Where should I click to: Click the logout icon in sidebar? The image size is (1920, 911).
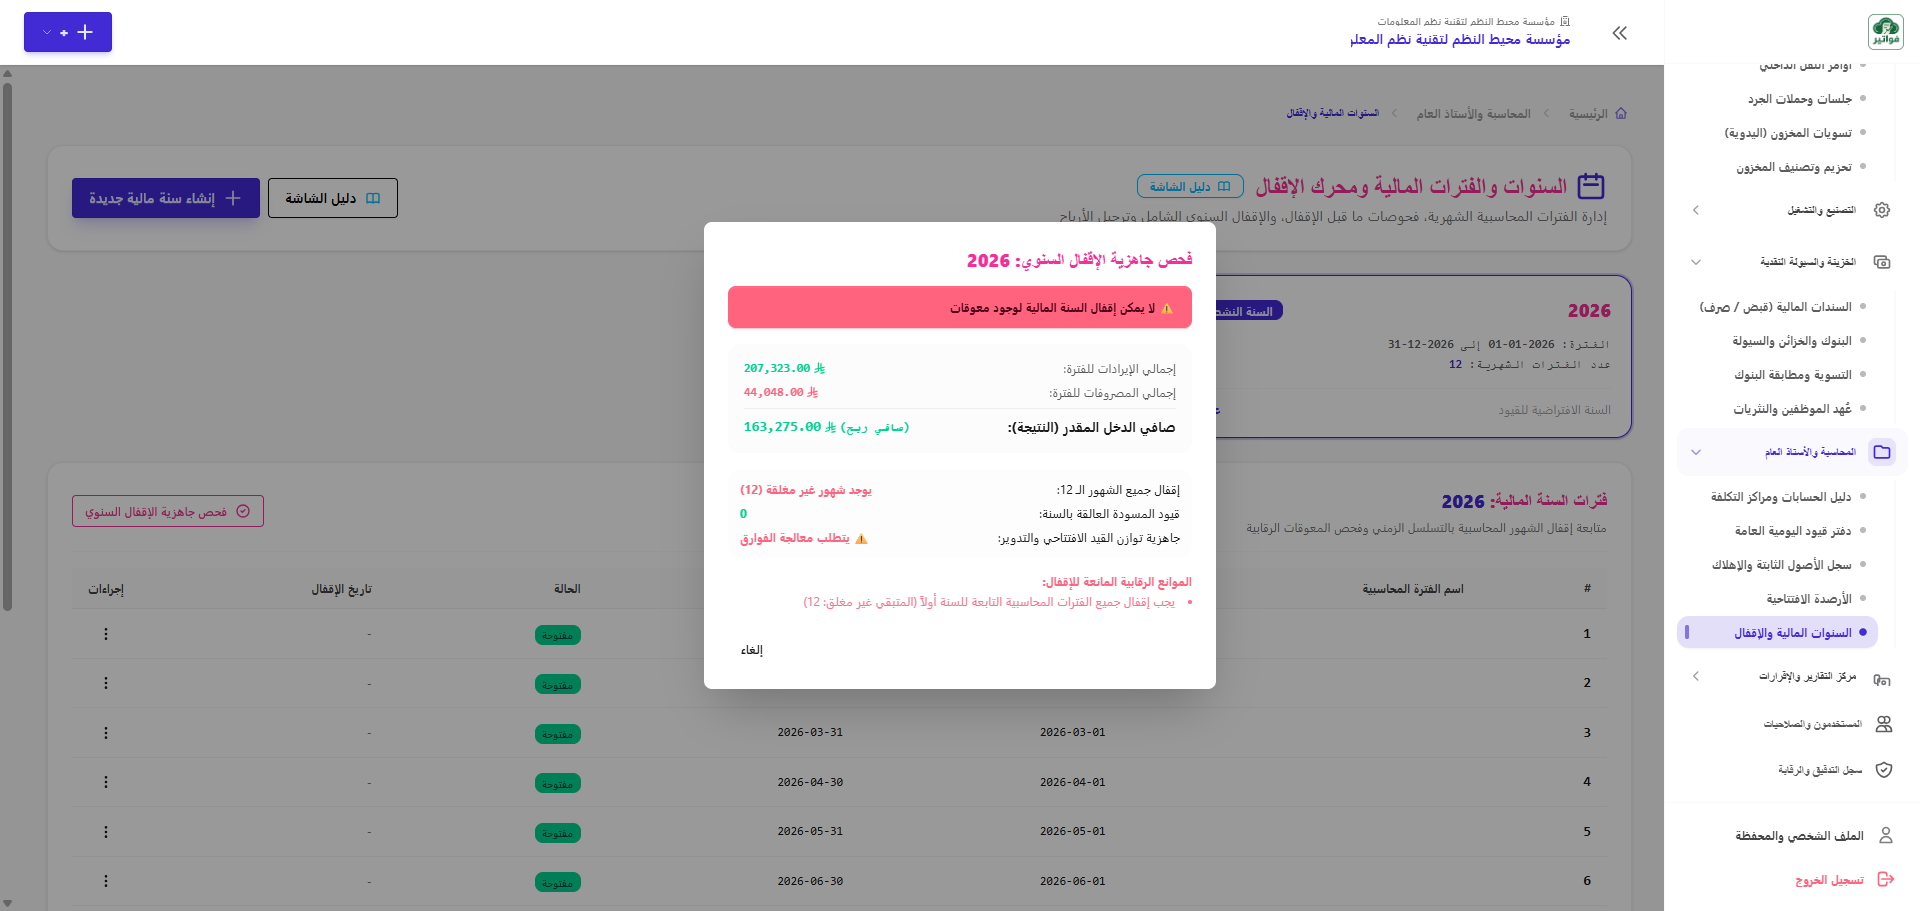pyautogui.click(x=1886, y=879)
